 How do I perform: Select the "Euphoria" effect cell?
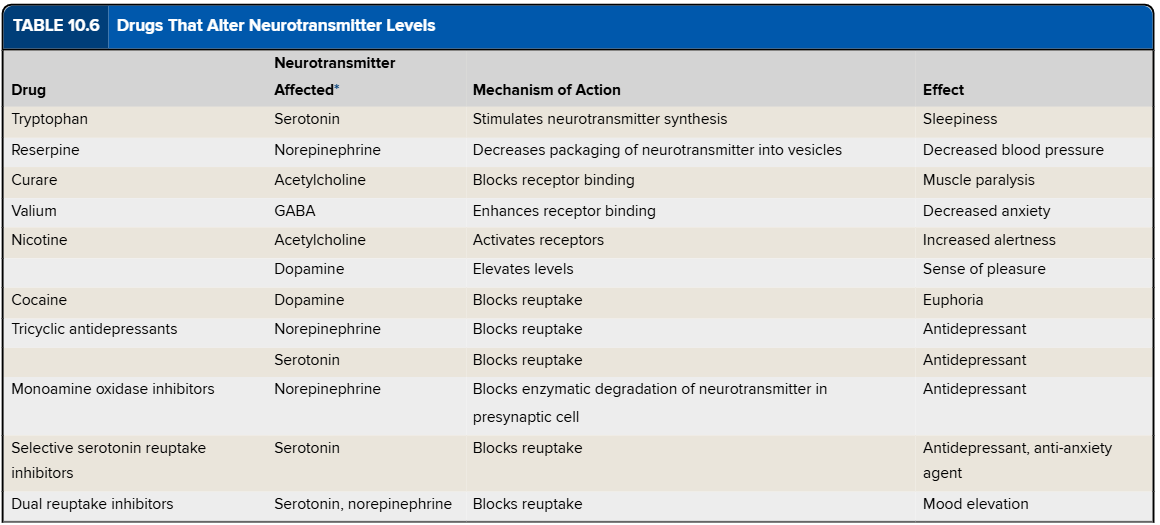[x=953, y=300]
